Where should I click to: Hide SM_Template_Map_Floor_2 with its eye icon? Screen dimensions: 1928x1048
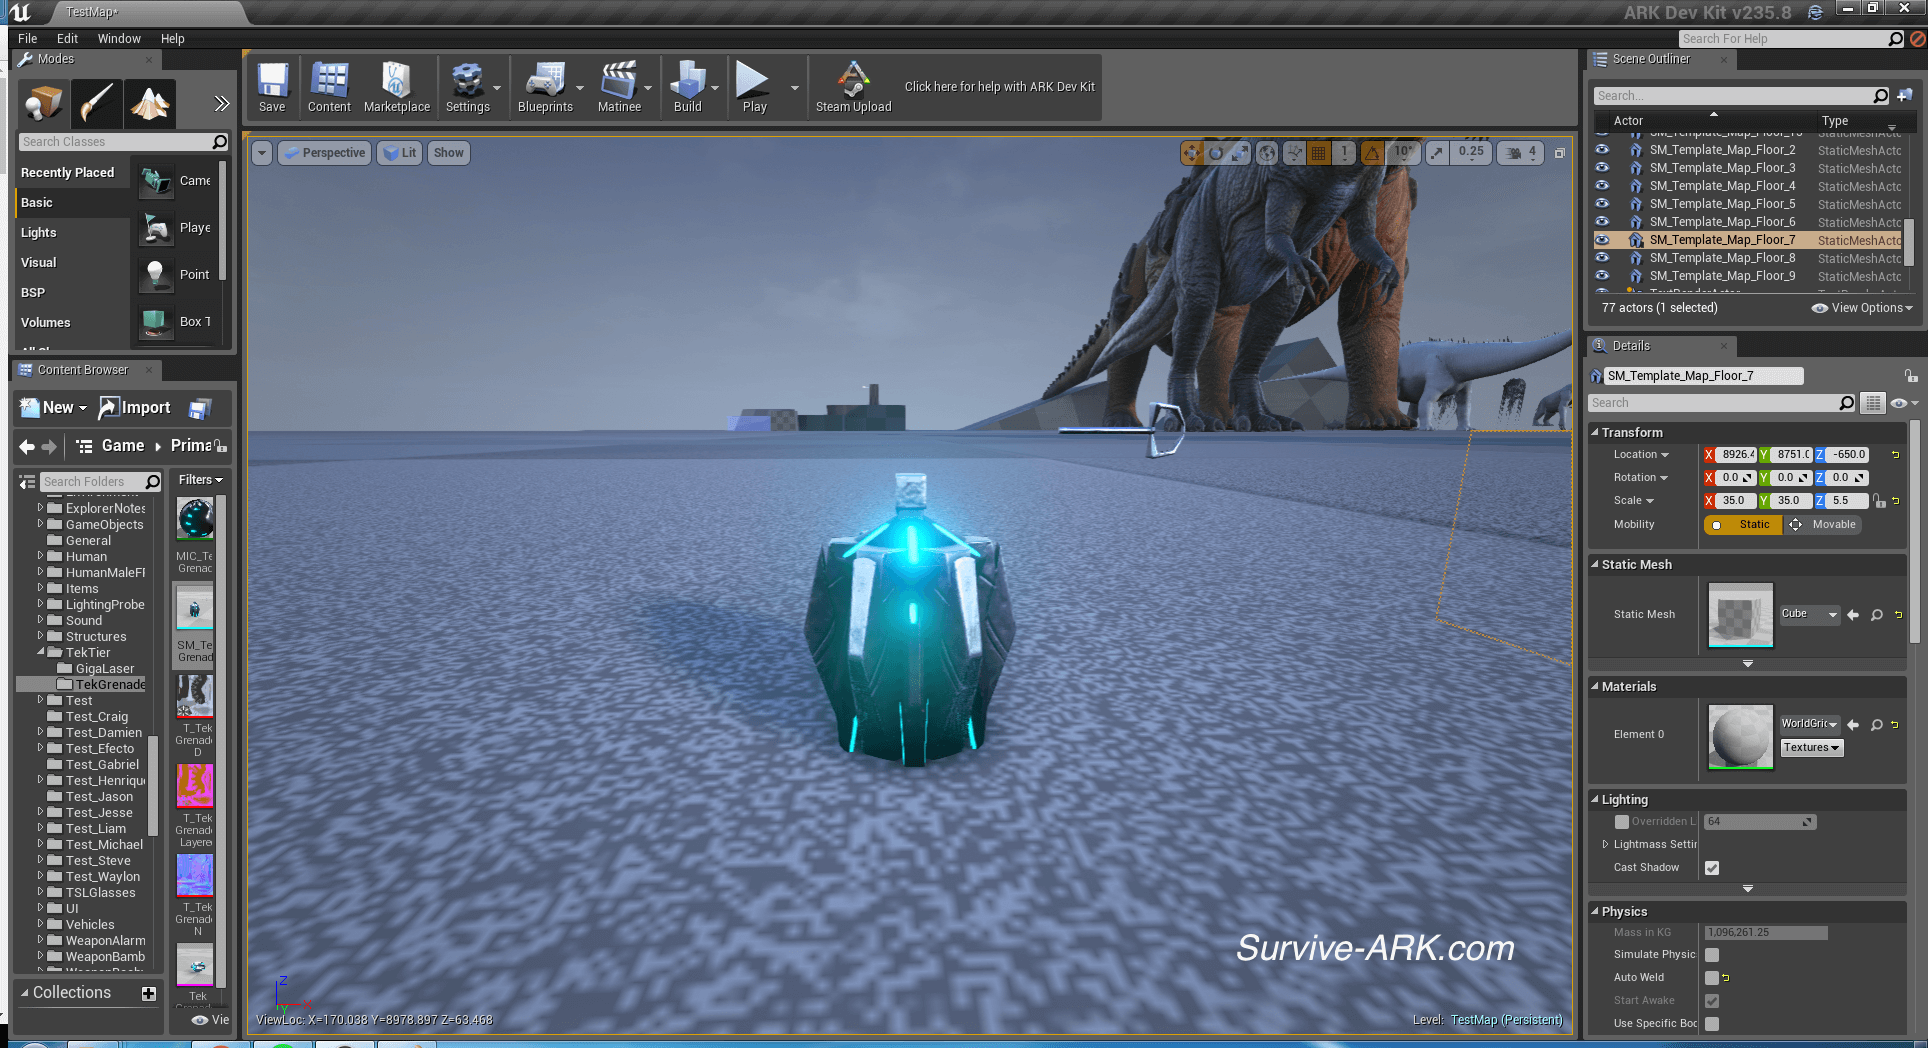[x=1602, y=150]
